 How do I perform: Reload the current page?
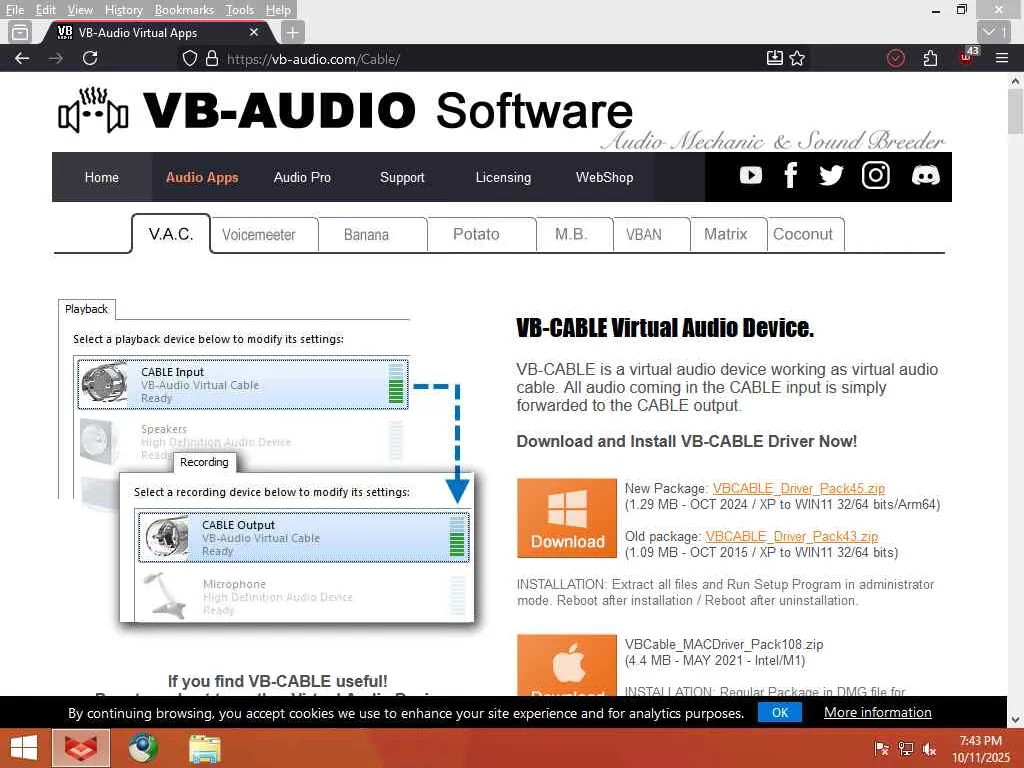[90, 58]
